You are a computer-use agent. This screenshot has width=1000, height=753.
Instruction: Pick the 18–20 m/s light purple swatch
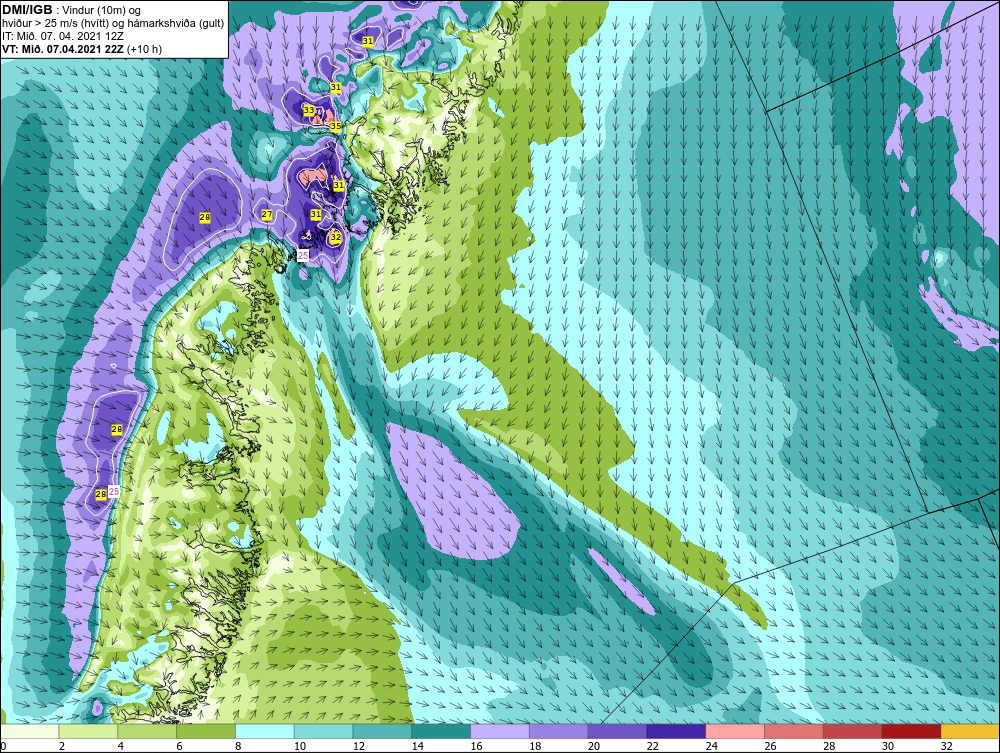point(559,731)
